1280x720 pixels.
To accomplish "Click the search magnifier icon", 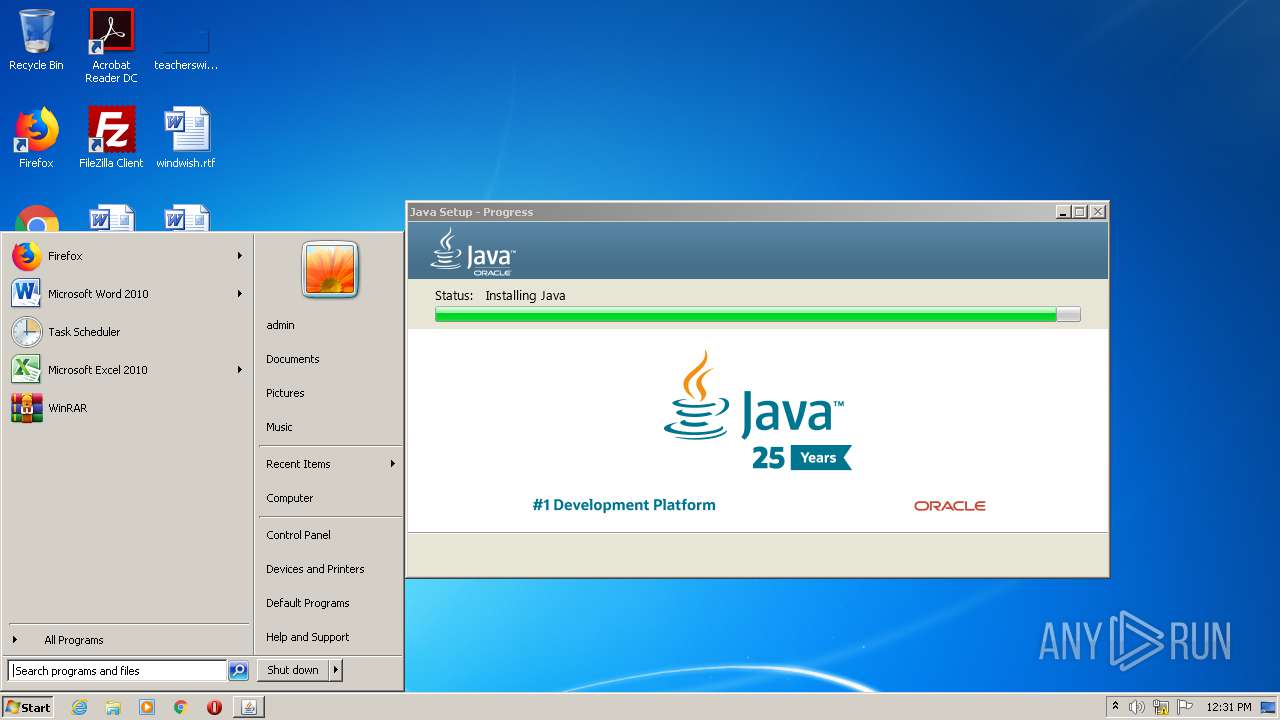I will 238,671.
